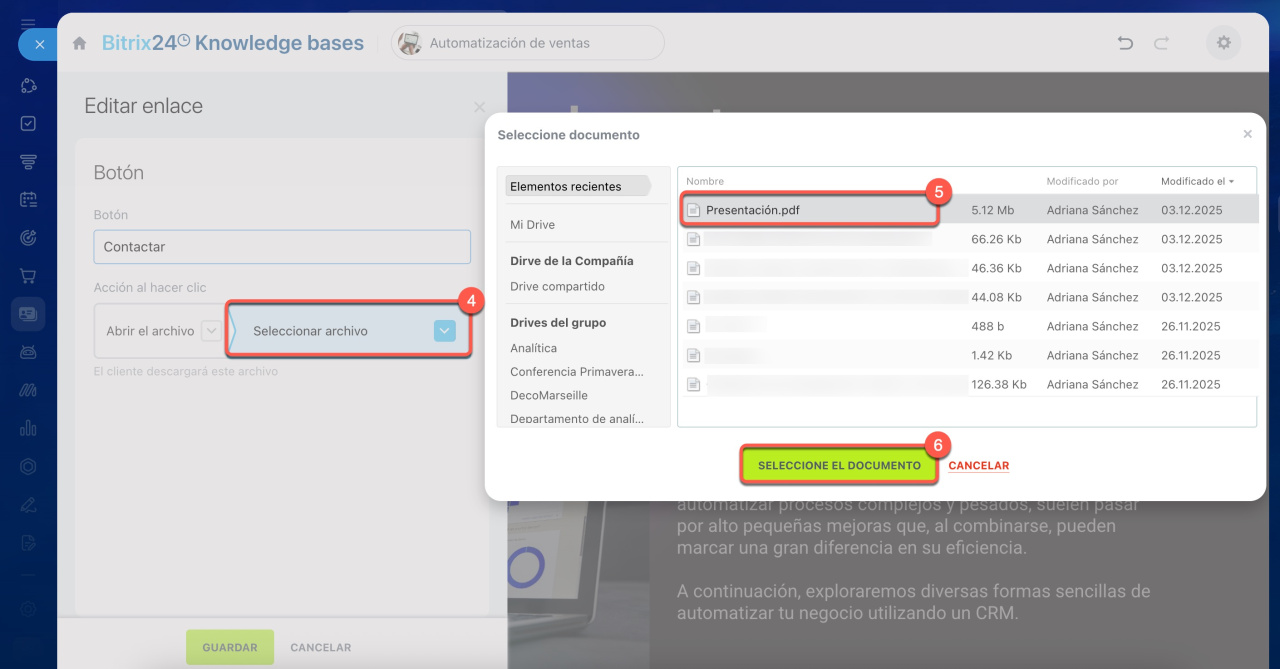Expand the 'Abrir el archivo' action dropdown

click(210, 331)
